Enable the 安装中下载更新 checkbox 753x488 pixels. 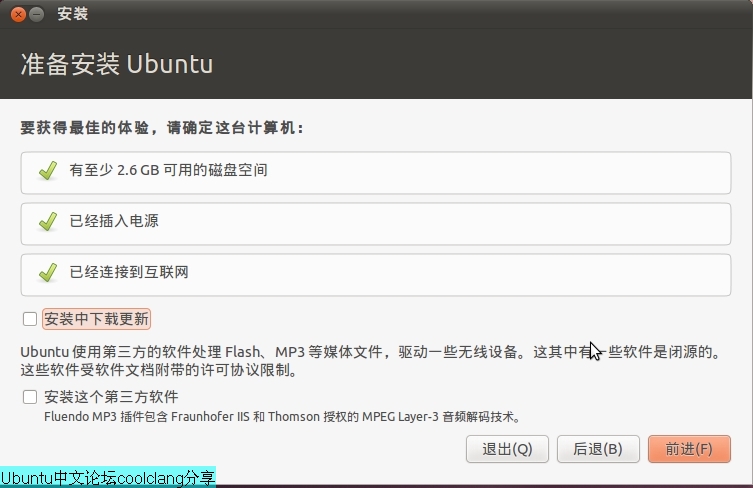(30, 319)
